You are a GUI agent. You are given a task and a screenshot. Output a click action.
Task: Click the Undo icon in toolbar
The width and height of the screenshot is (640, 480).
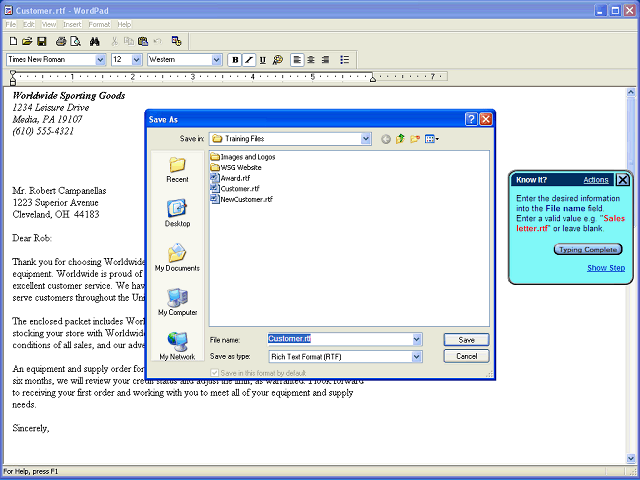click(158, 41)
